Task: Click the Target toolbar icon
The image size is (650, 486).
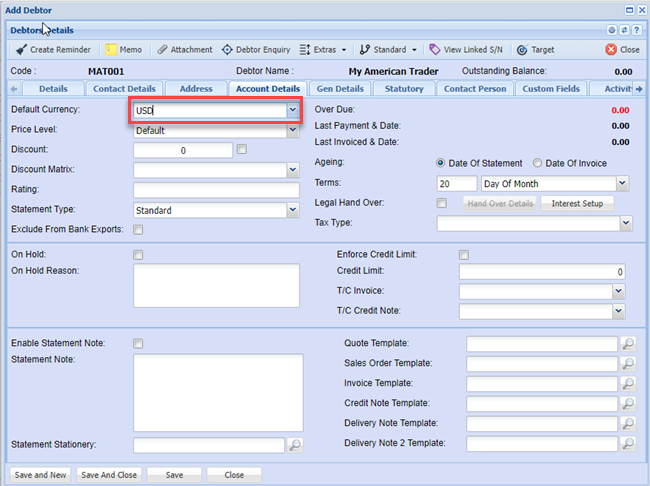Action: click(x=522, y=49)
